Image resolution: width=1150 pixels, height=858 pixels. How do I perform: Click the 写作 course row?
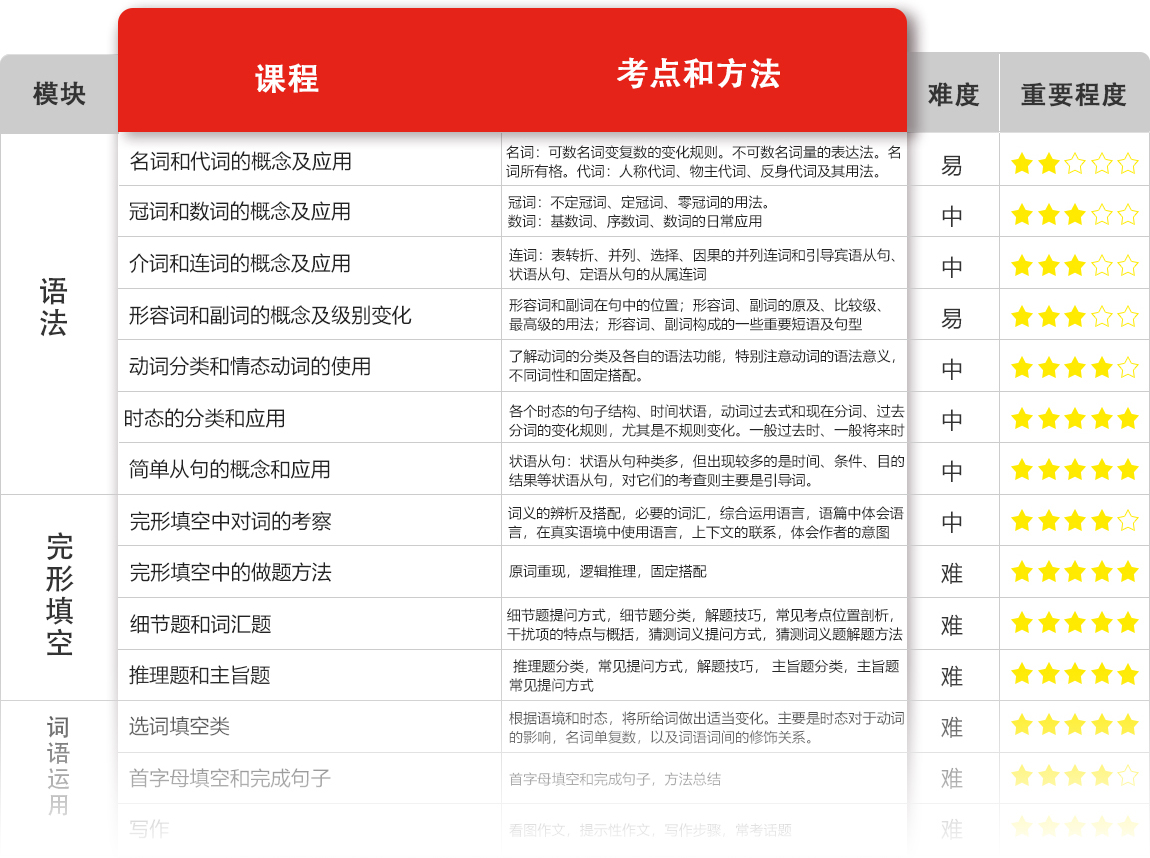pos(149,829)
